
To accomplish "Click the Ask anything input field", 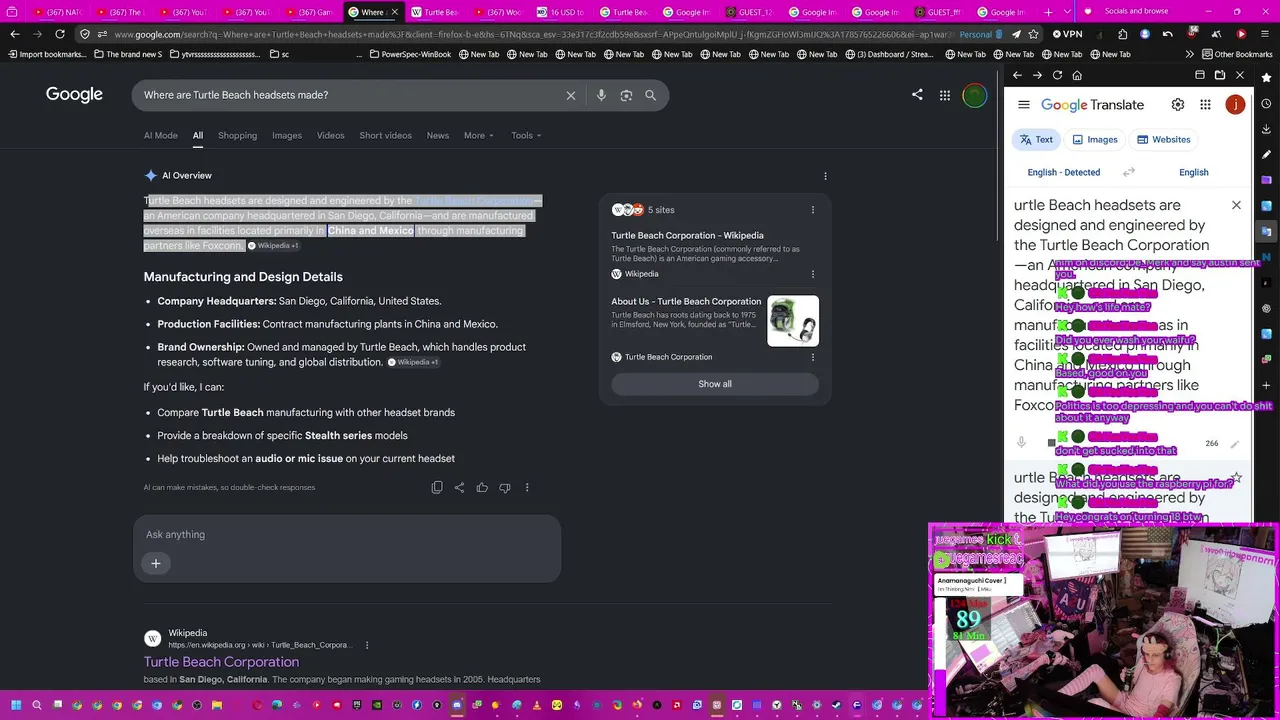I will coord(347,534).
